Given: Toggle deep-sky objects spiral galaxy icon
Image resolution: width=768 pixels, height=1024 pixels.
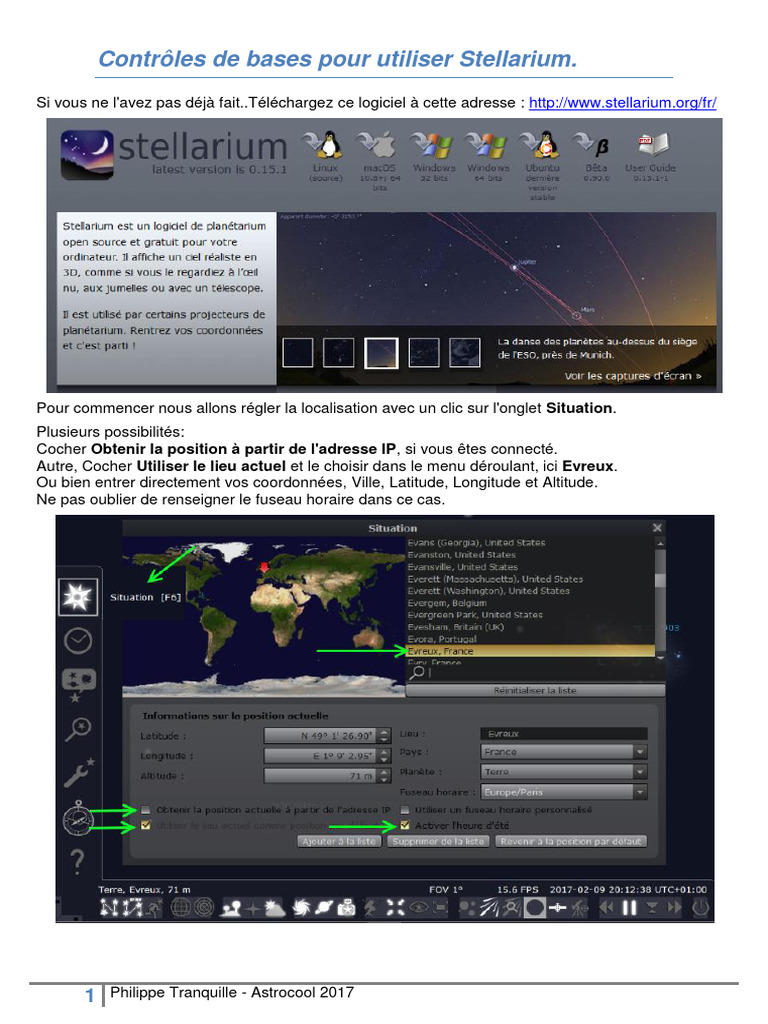Looking at the screenshot, I should coord(302,908).
